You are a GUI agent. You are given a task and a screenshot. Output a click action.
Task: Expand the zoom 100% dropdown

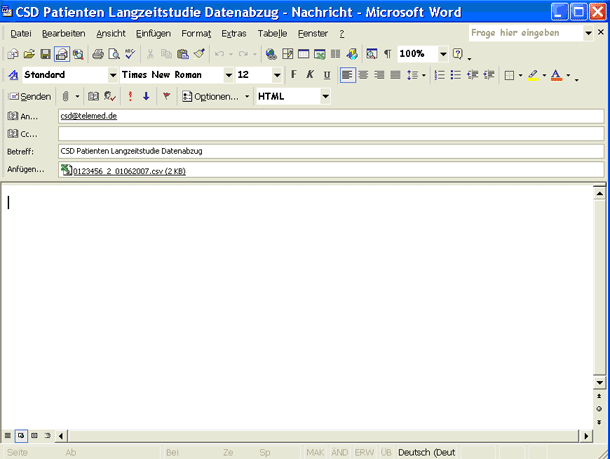443,54
